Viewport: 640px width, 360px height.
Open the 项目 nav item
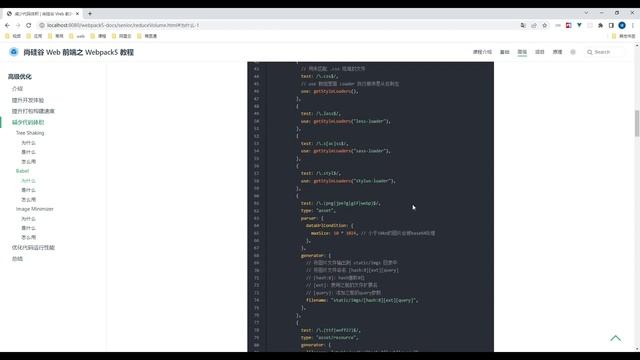(540, 52)
